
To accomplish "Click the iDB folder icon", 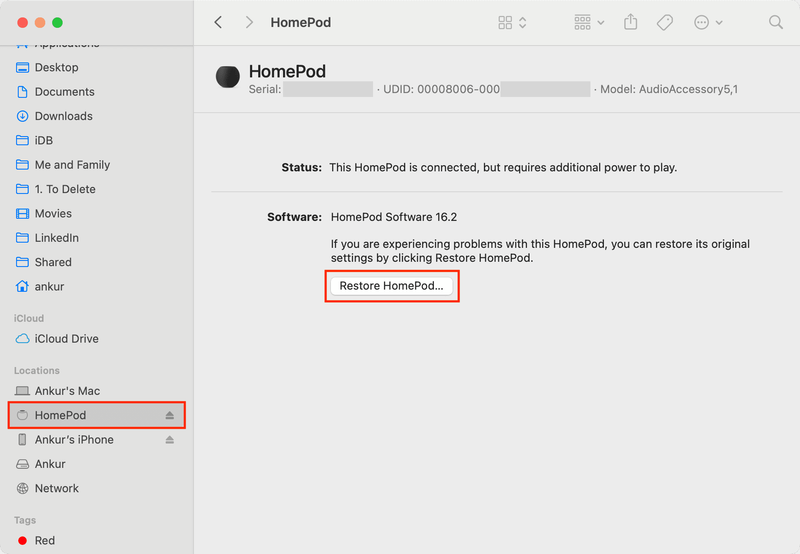I will [22, 140].
